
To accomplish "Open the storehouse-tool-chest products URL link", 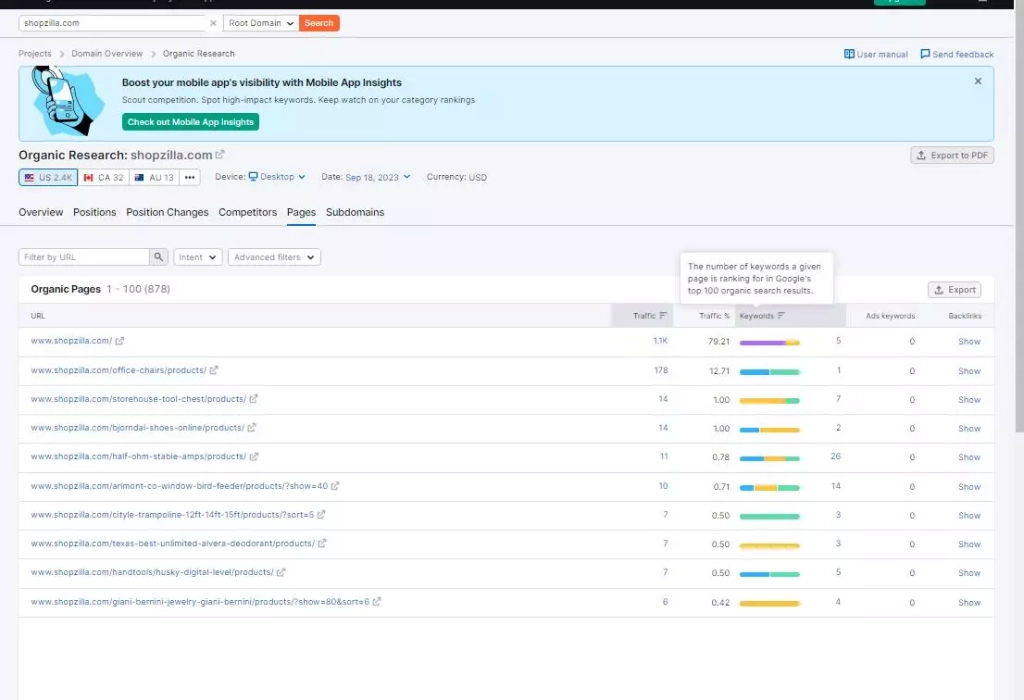I will (138, 399).
